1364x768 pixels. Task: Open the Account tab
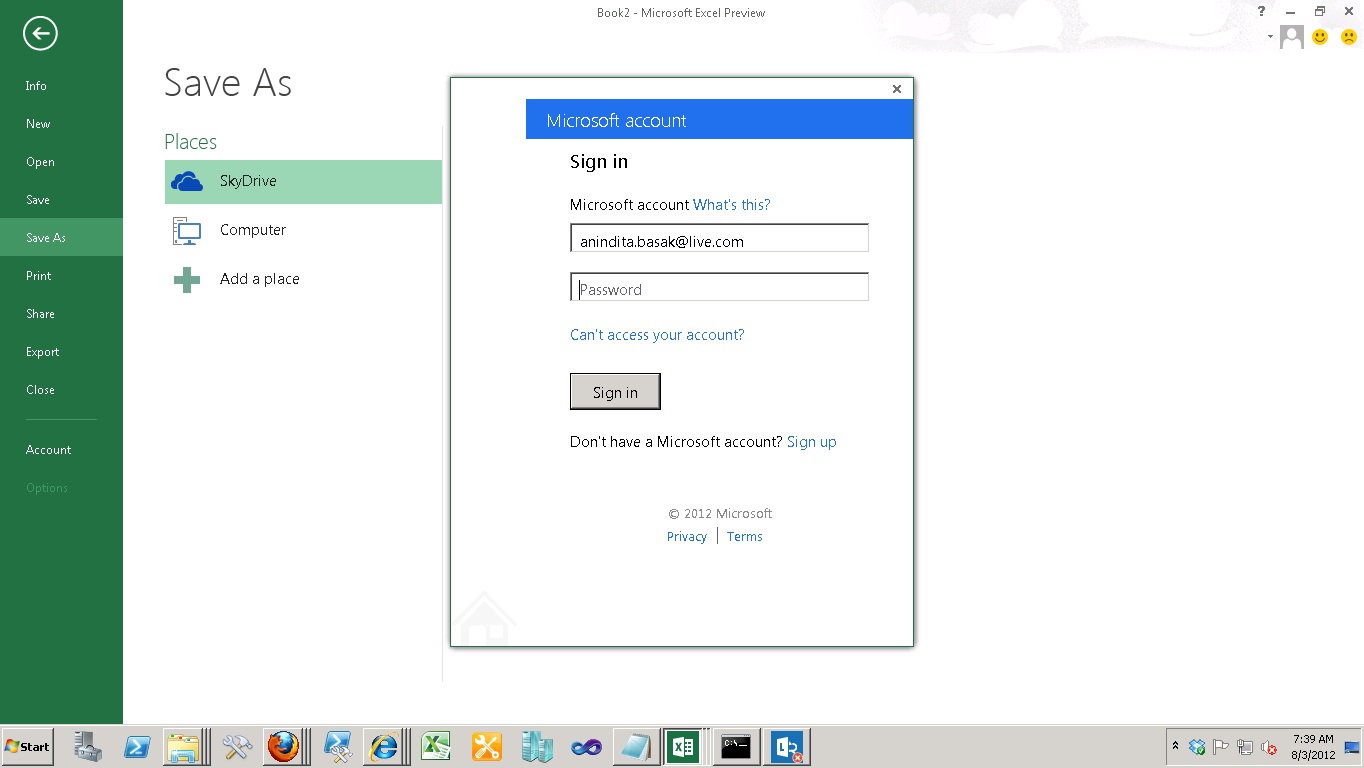click(x=61, y=450)
